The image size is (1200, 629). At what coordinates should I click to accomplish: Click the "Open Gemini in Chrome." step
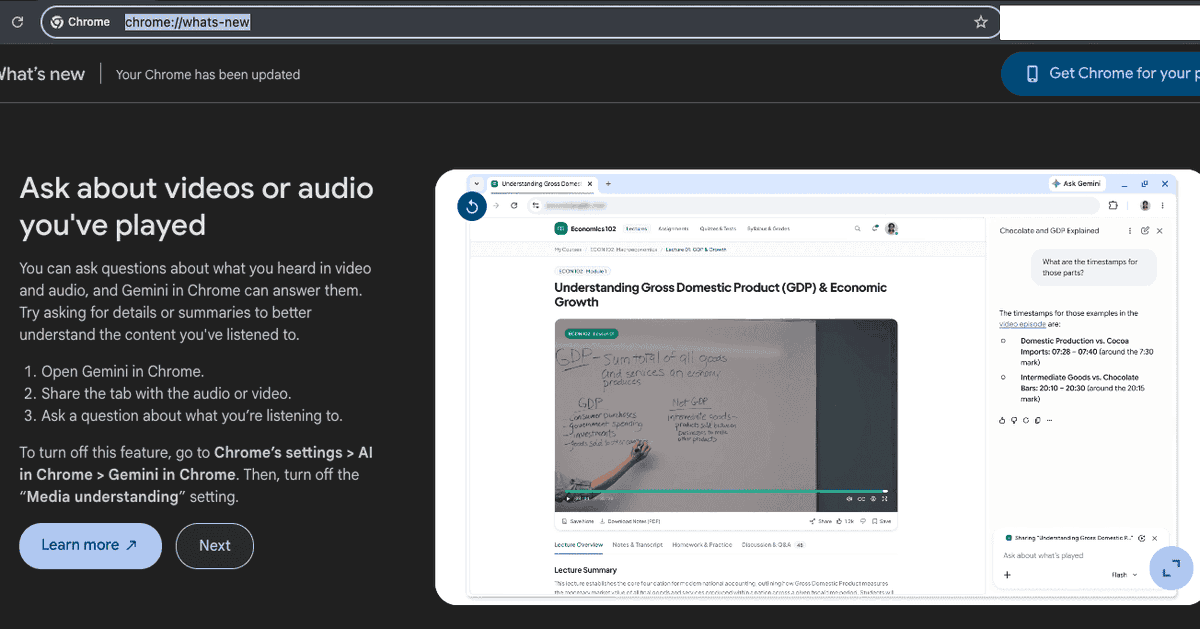tap(123, 371)
